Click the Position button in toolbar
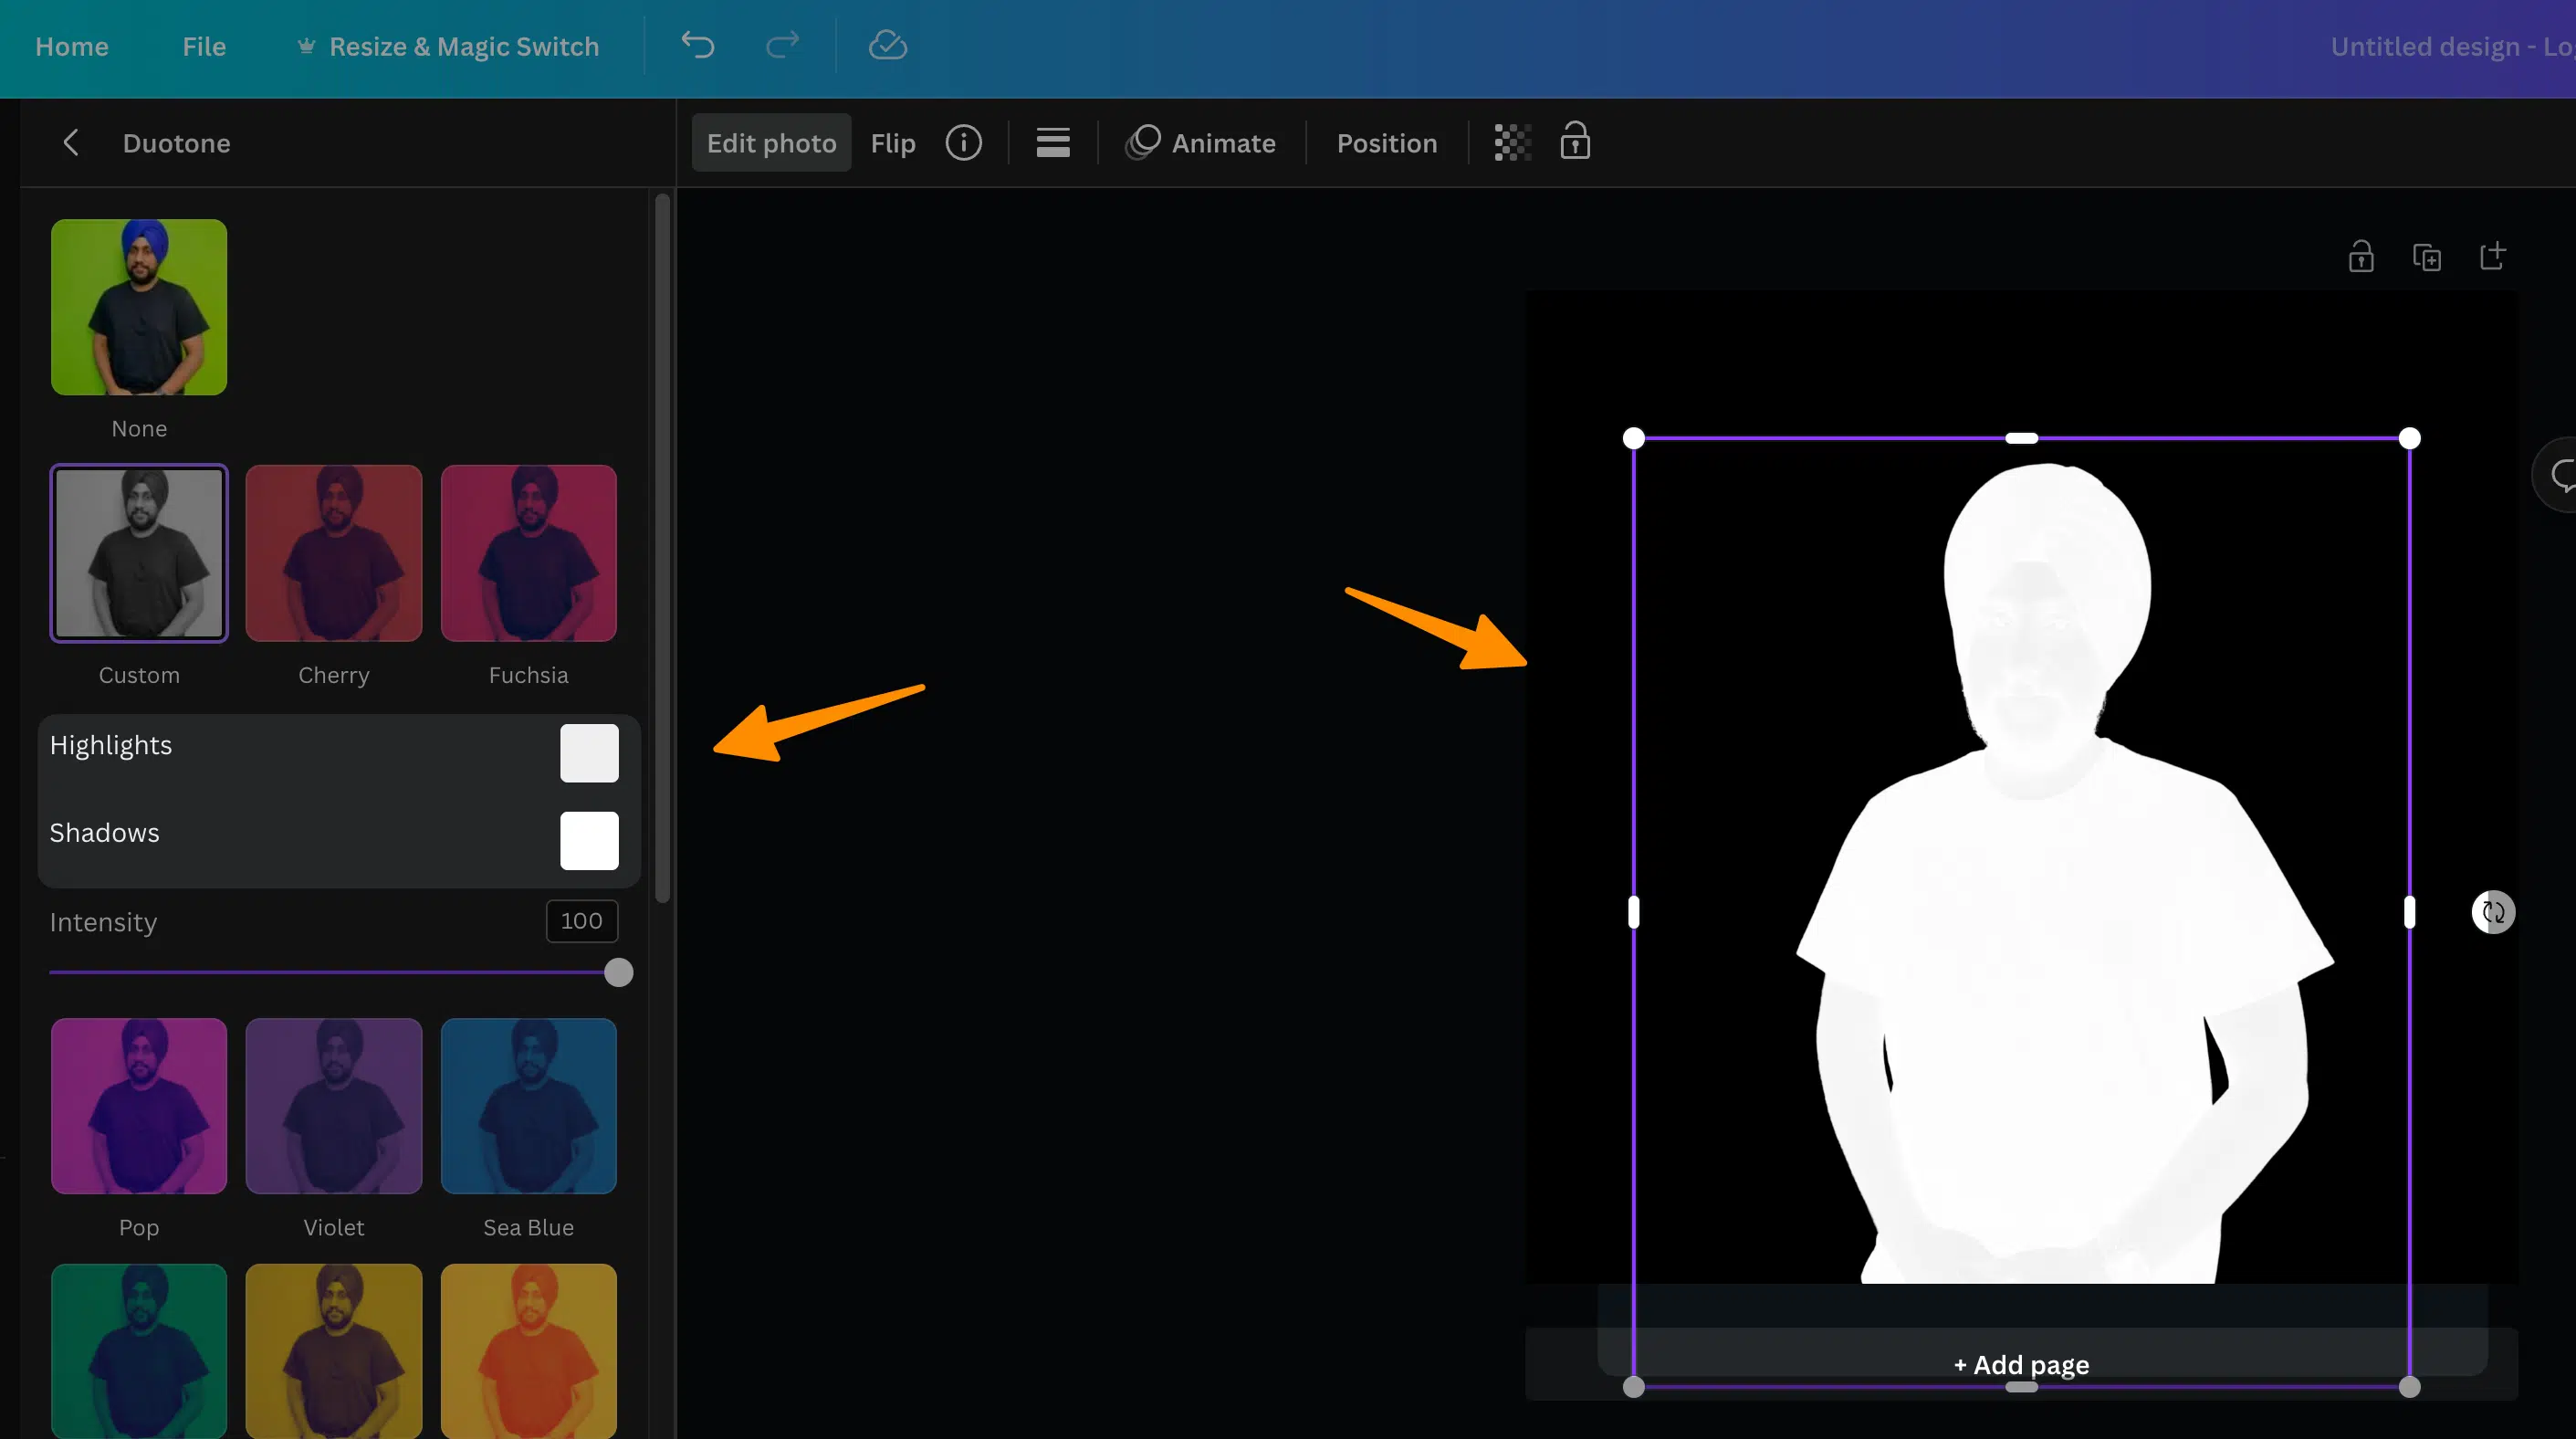The width and height of the screenshot is (2576, 1439). [1386, 142]
